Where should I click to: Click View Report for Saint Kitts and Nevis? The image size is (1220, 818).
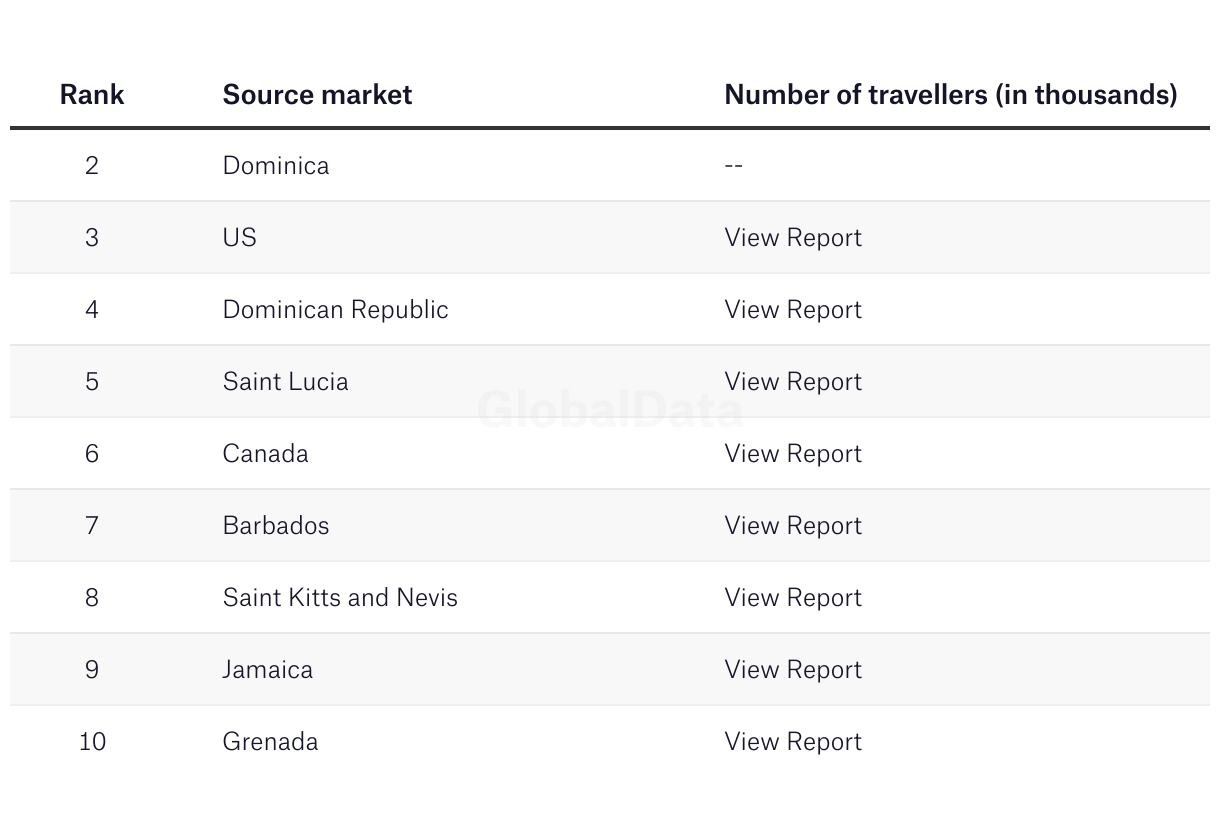point(793,597)
